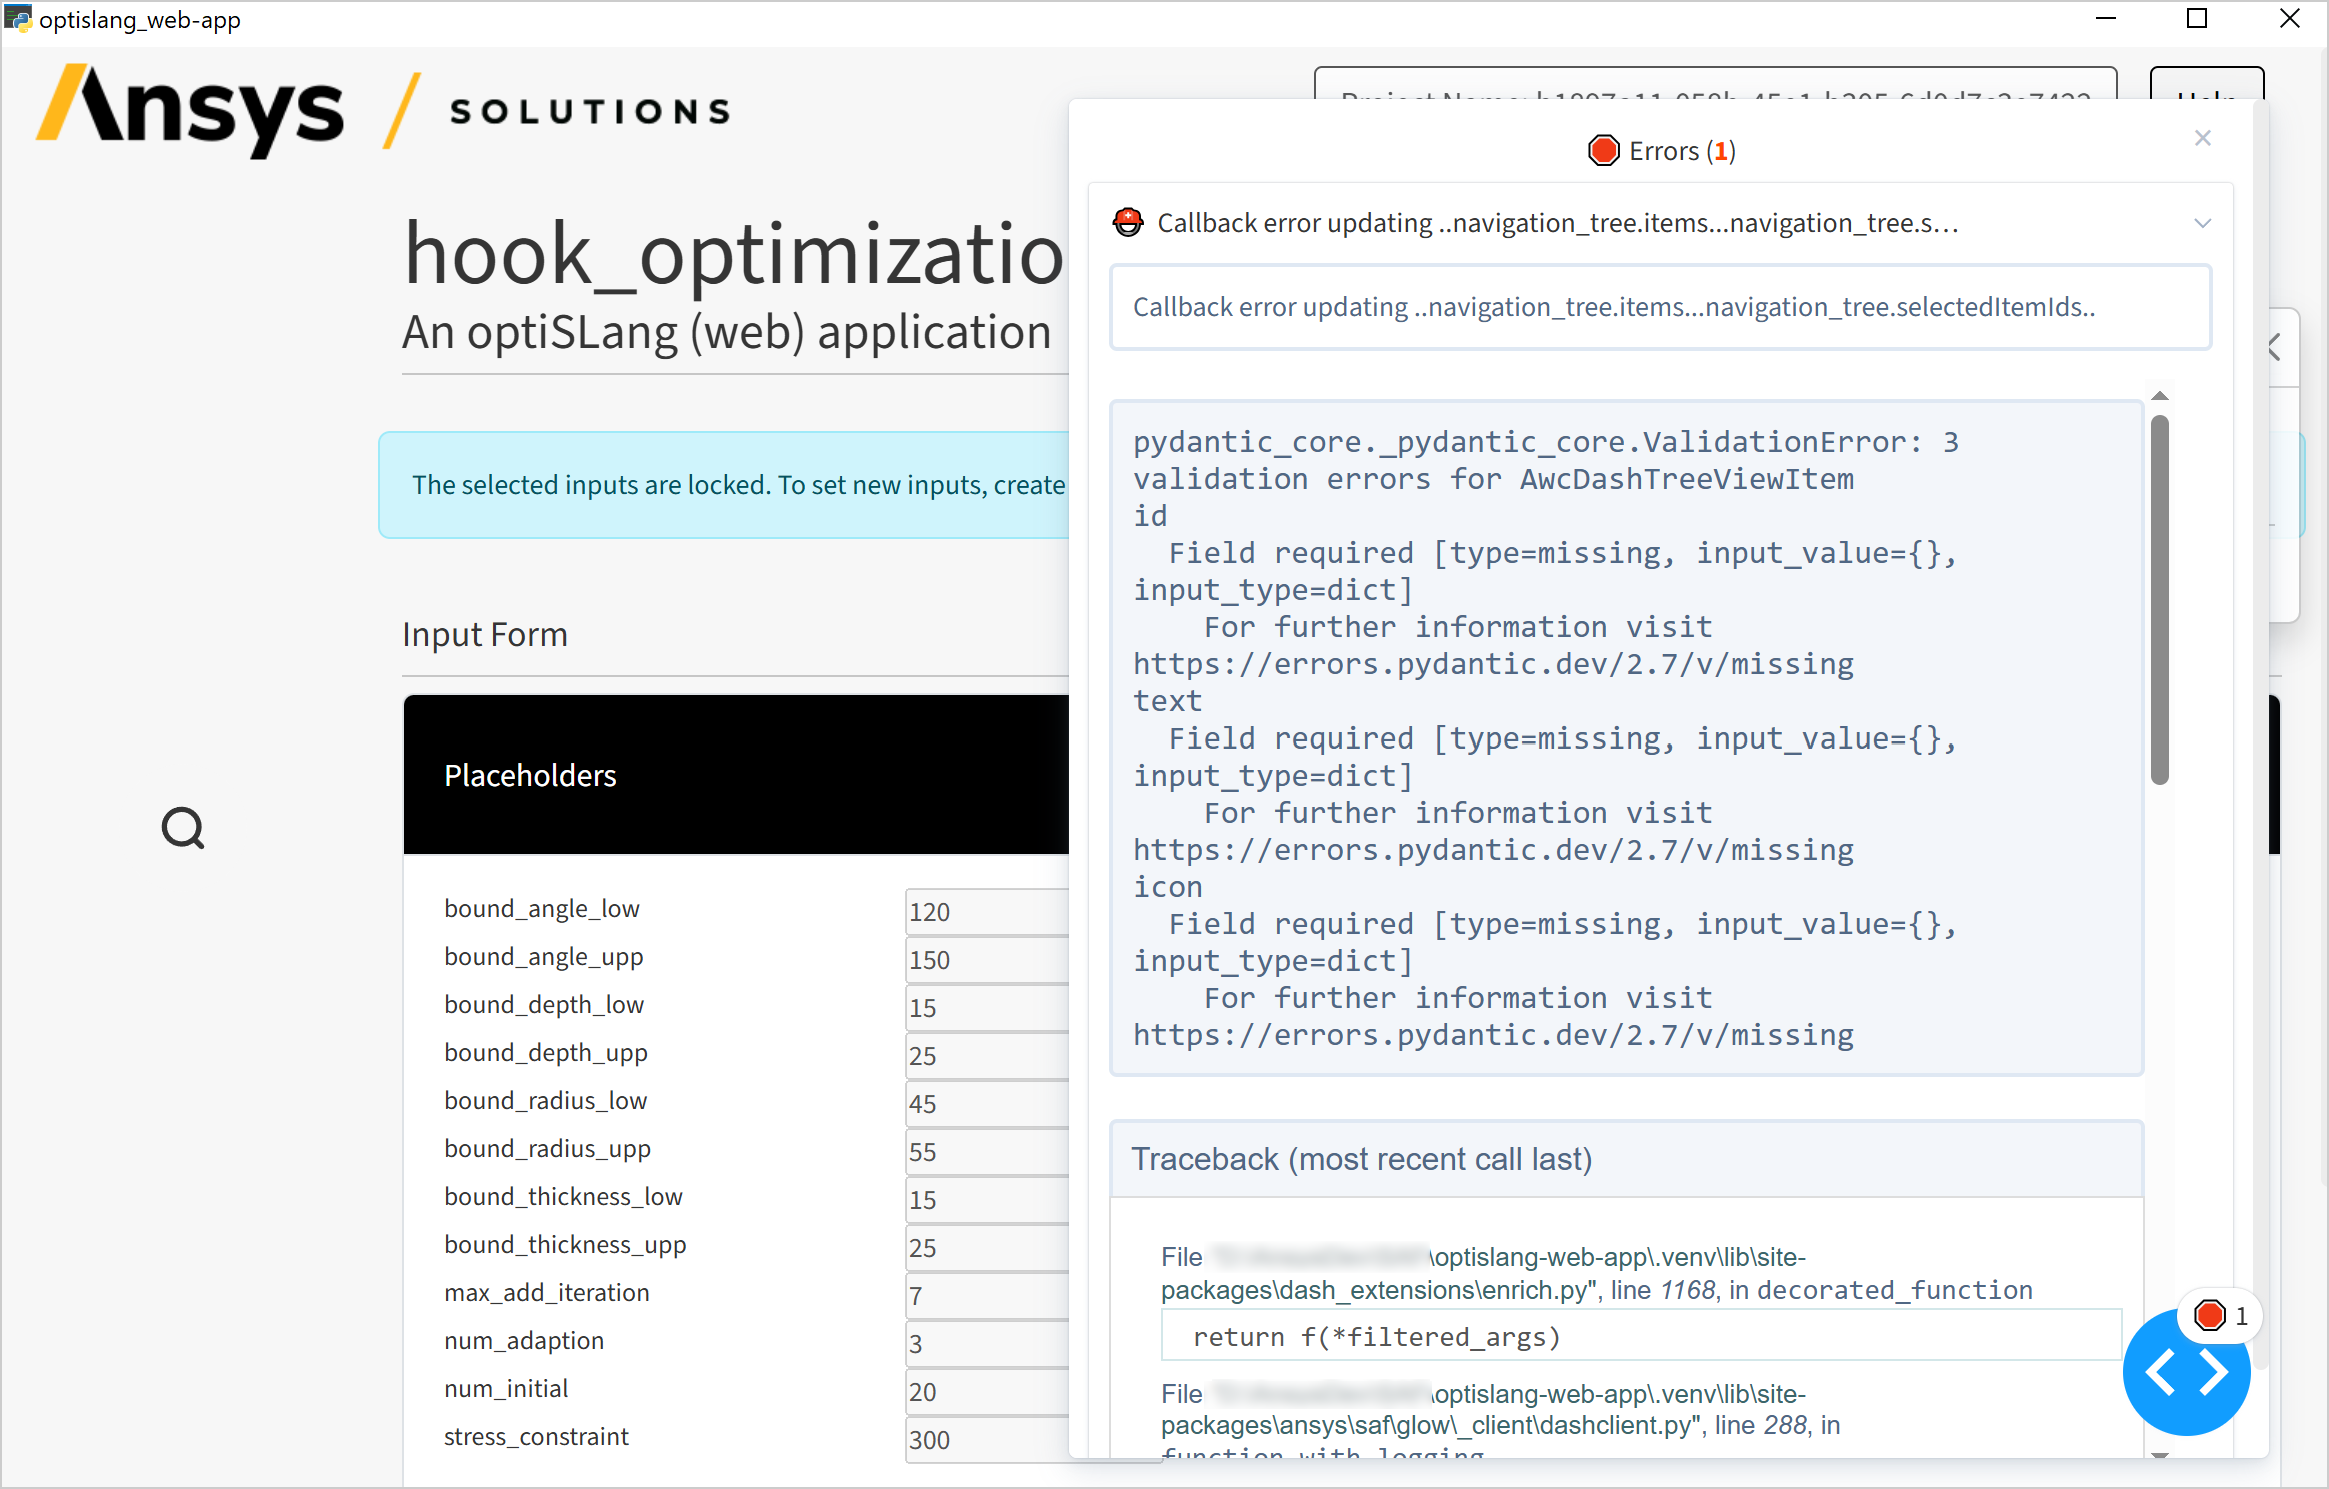
Task: Click the error panel scrollbar thumb
Action: point(2160,600)
